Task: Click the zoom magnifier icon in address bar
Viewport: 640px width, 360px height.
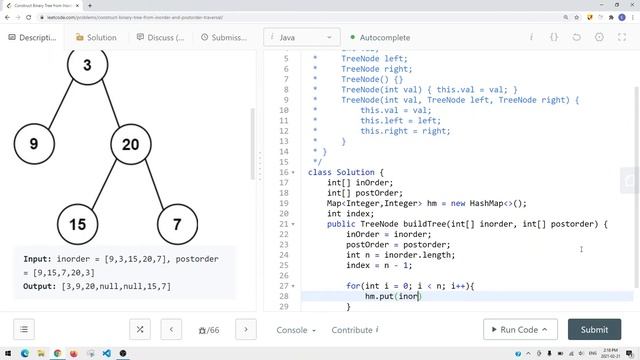Action: click(566, 17)
